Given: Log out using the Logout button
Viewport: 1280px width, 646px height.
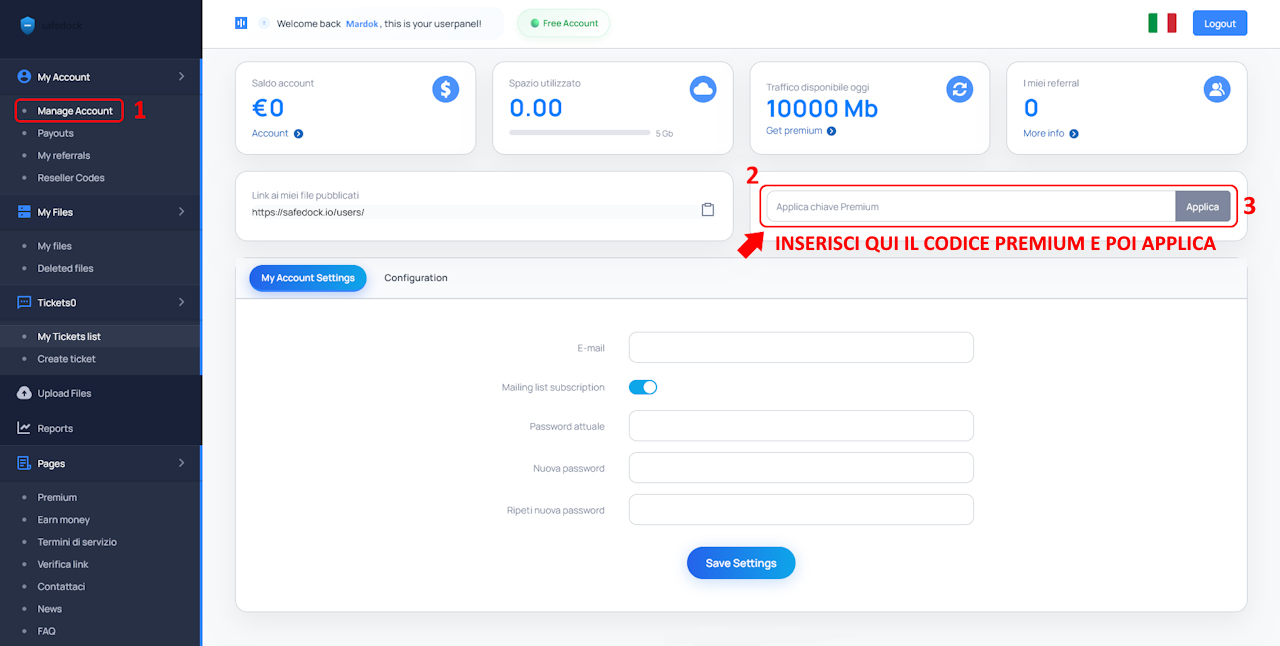Looking at the screenshot, I should [1219, 23].
